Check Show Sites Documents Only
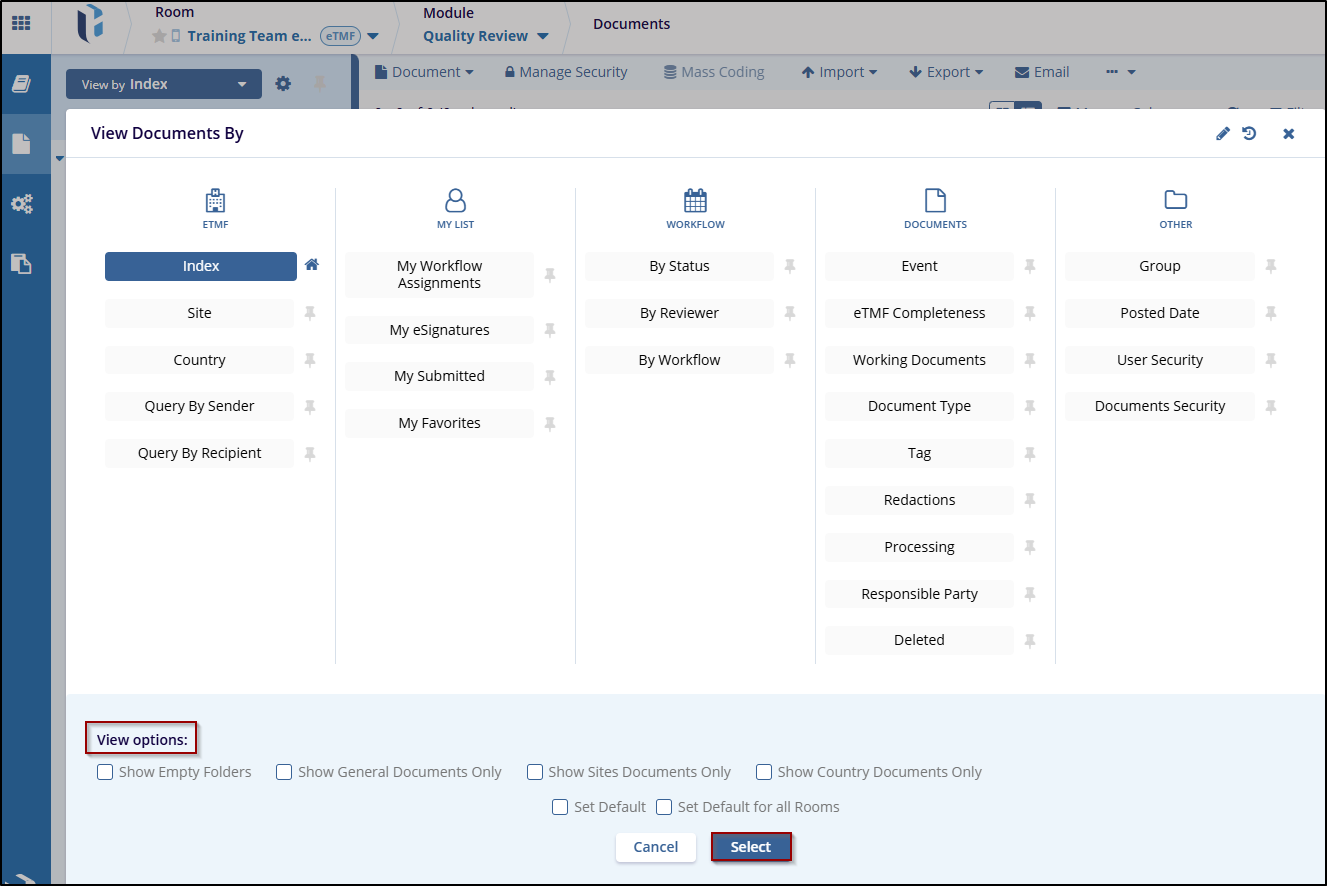The width and height of the screenshot is (1327, 886). (x=535, y=772)
